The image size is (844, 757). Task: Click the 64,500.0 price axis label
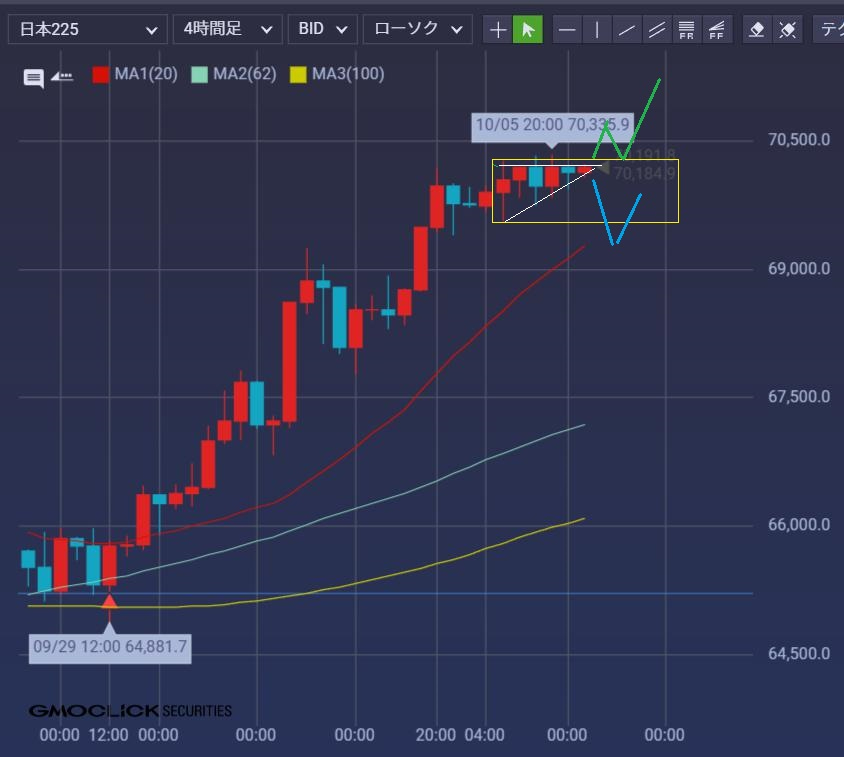[x=799, y=654]
